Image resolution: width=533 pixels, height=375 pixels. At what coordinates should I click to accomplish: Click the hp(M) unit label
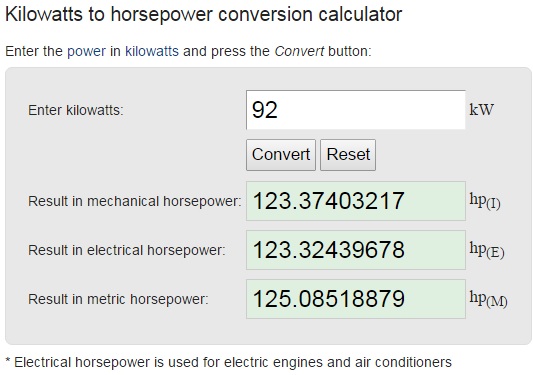[488, 299]
